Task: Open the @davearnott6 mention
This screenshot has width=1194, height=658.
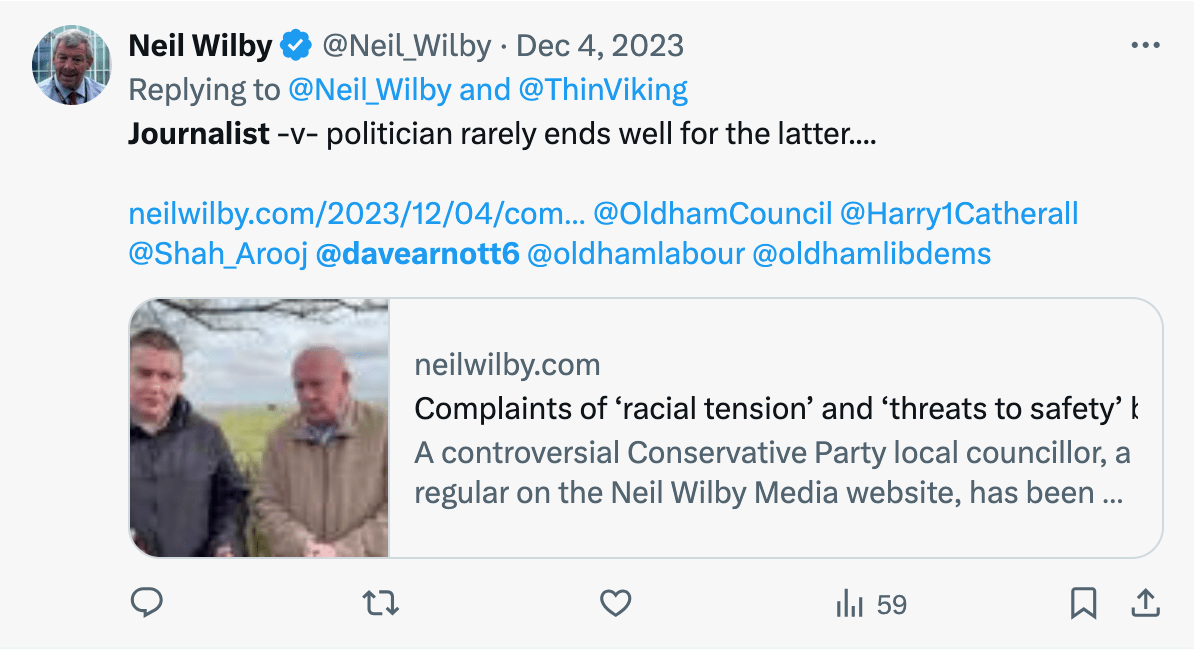Action: pyautogui.click(x=417, y=254)
